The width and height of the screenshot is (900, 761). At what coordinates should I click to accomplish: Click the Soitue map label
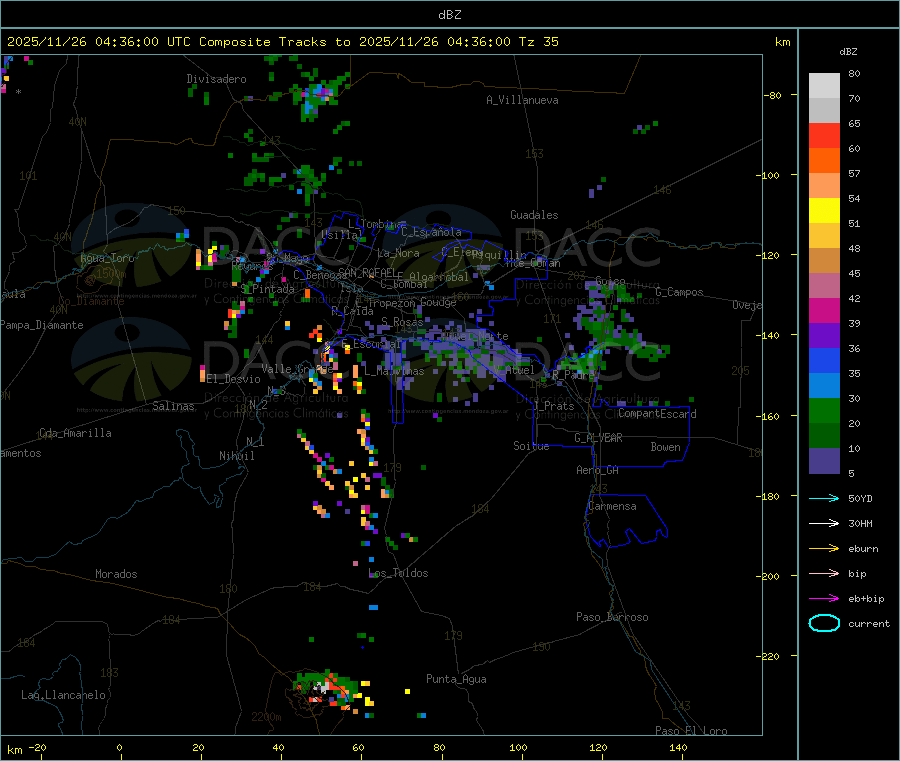531,446
